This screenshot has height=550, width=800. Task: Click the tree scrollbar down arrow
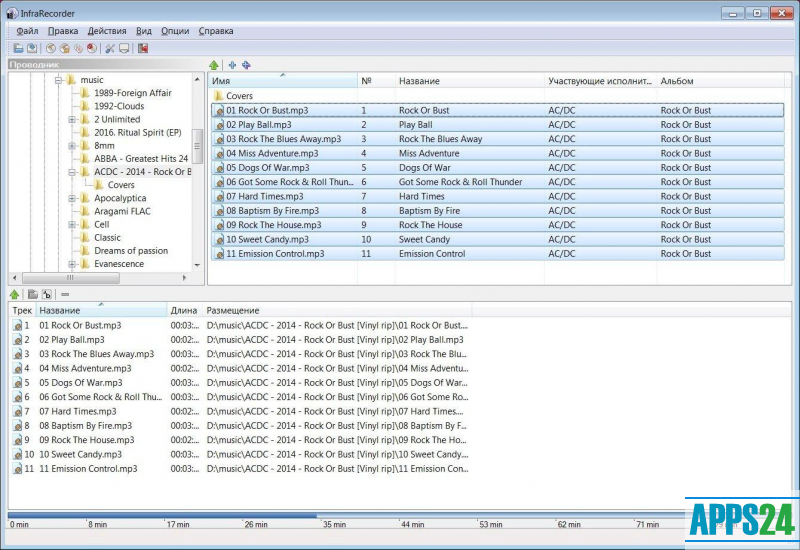(x=197, y=265)
